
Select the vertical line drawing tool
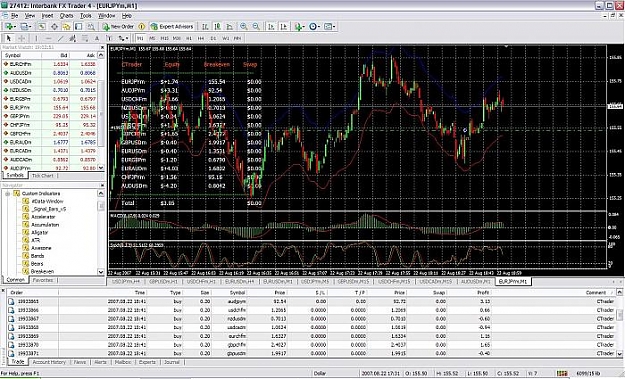tap(36, 38)
